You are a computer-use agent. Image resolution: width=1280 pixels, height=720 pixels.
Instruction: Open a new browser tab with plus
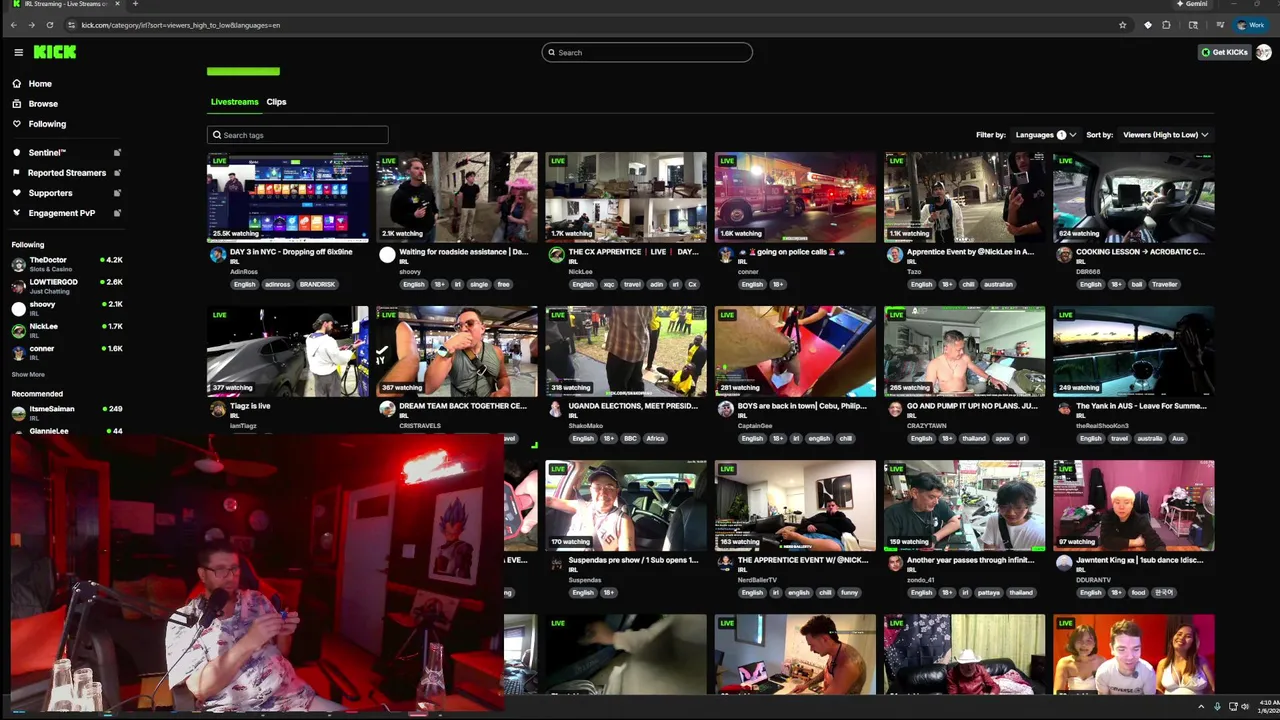point(135,4)
